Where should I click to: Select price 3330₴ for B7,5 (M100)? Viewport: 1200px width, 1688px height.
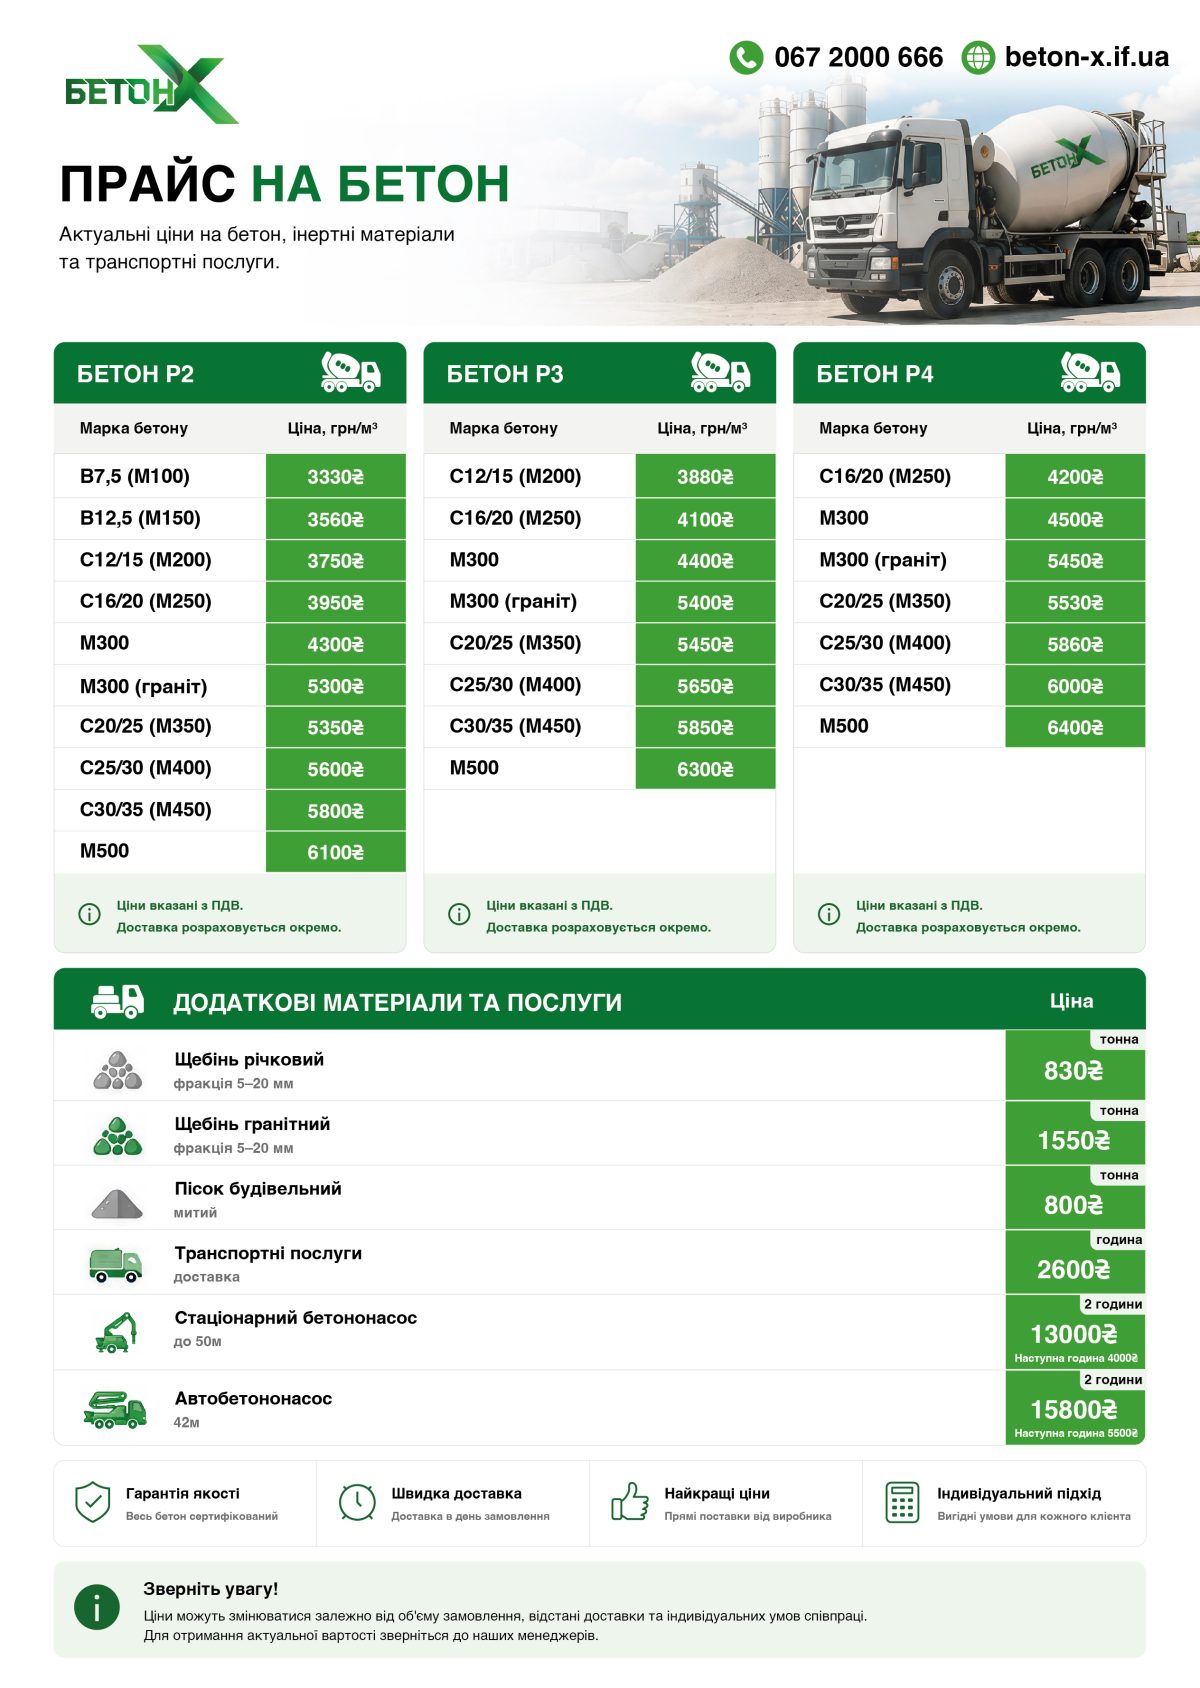336,476
